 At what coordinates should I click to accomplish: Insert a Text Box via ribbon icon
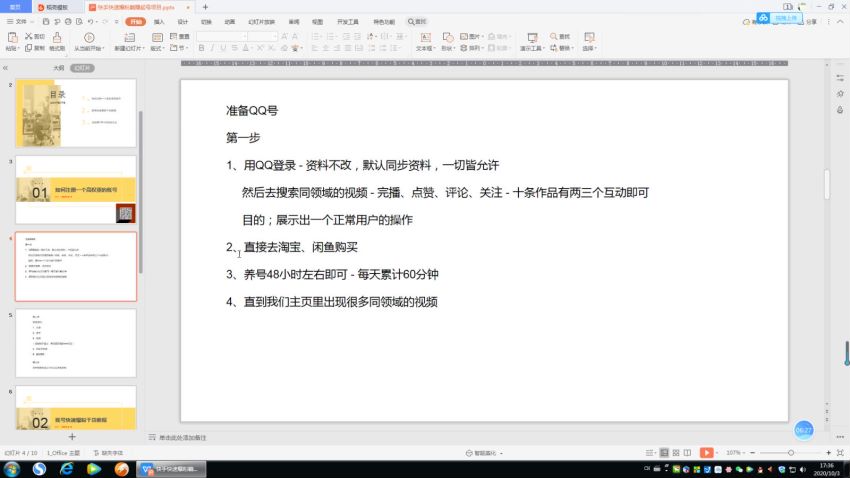(x=426, y=37)
